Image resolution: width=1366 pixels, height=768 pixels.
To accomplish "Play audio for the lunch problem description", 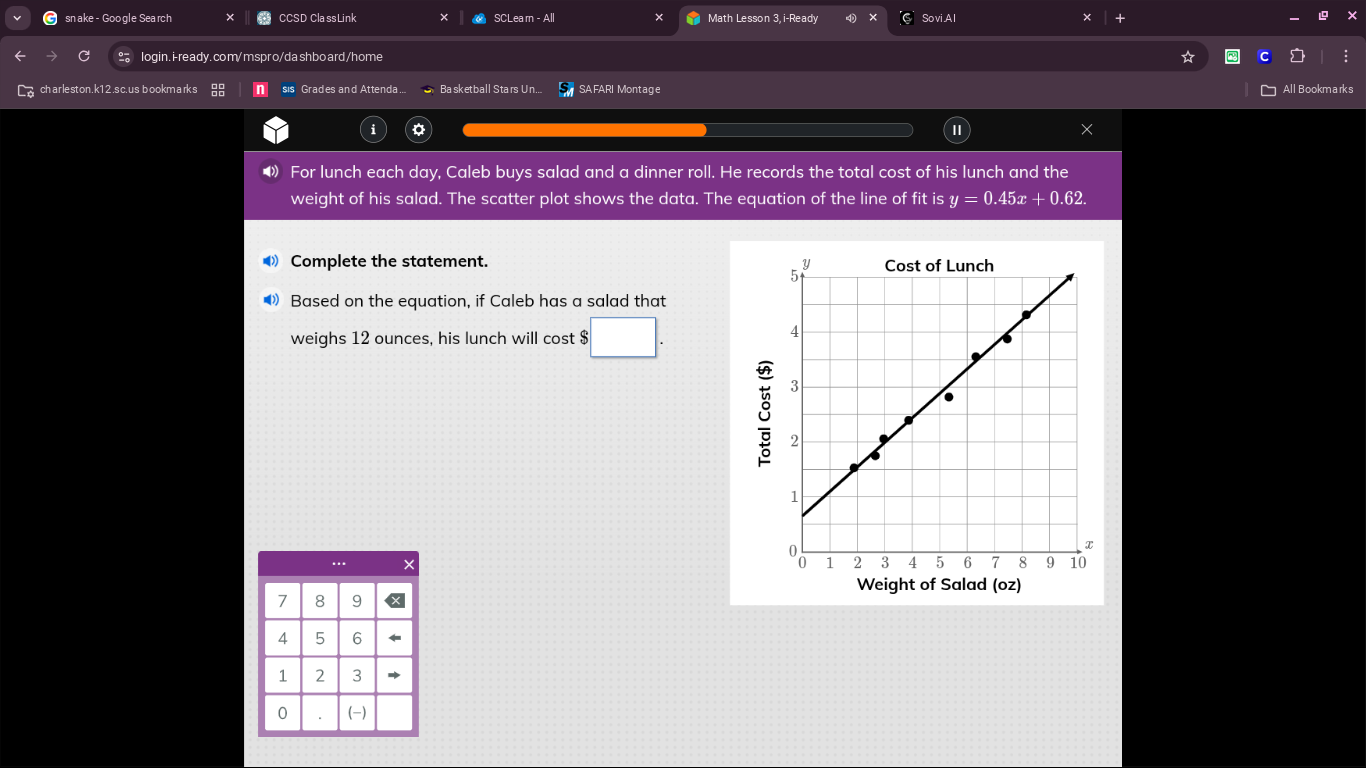I will click(x=269, y=172).
